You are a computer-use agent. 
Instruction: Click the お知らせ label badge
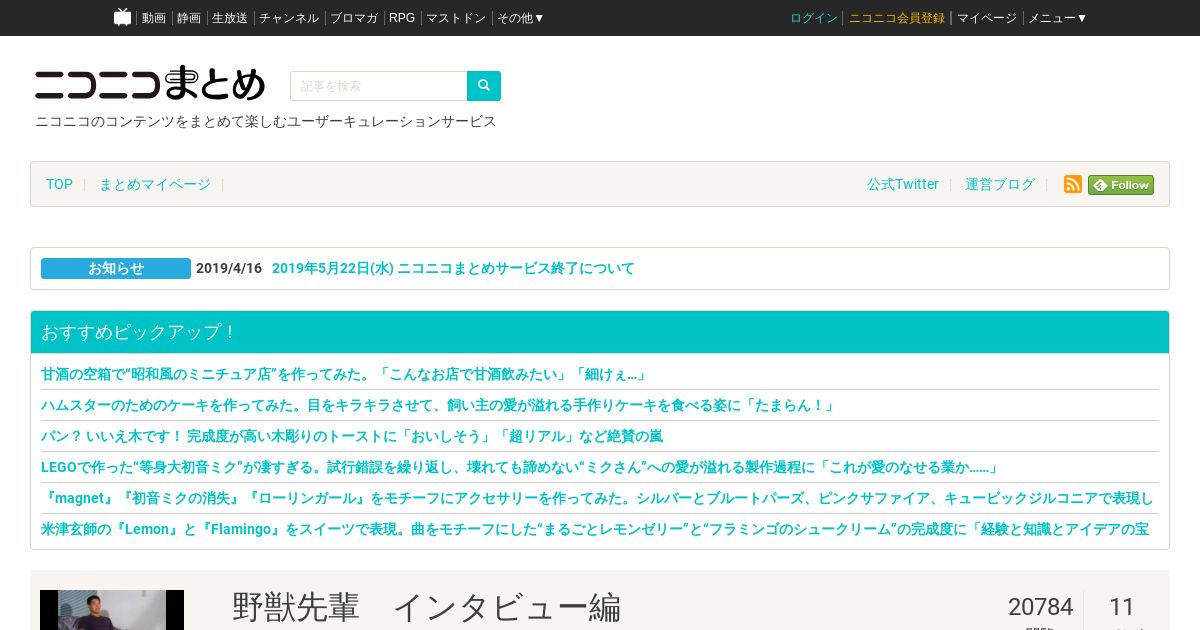116,268
